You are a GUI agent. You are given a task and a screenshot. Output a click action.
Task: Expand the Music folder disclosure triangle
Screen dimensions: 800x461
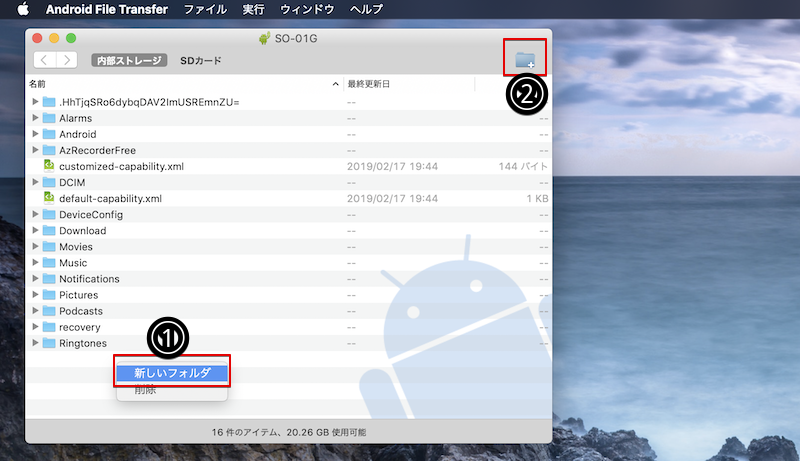[x=35, y=263]
